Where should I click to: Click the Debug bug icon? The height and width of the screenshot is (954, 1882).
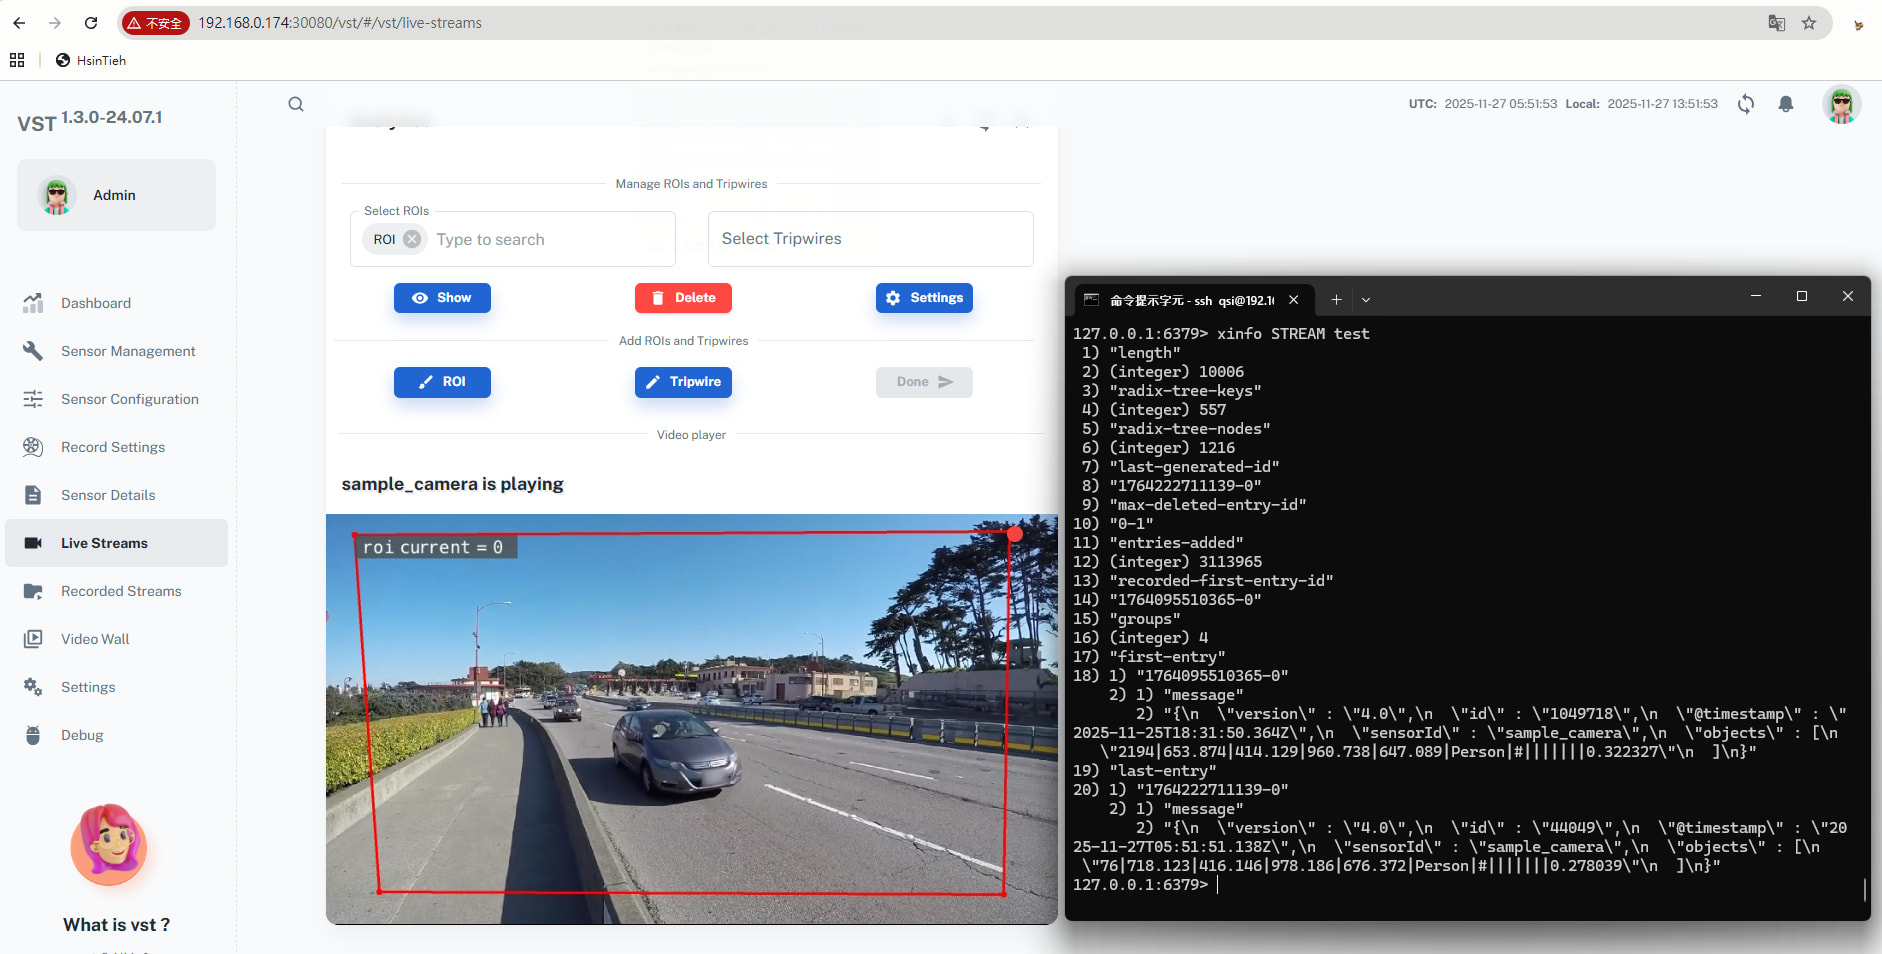pos(33,735)
